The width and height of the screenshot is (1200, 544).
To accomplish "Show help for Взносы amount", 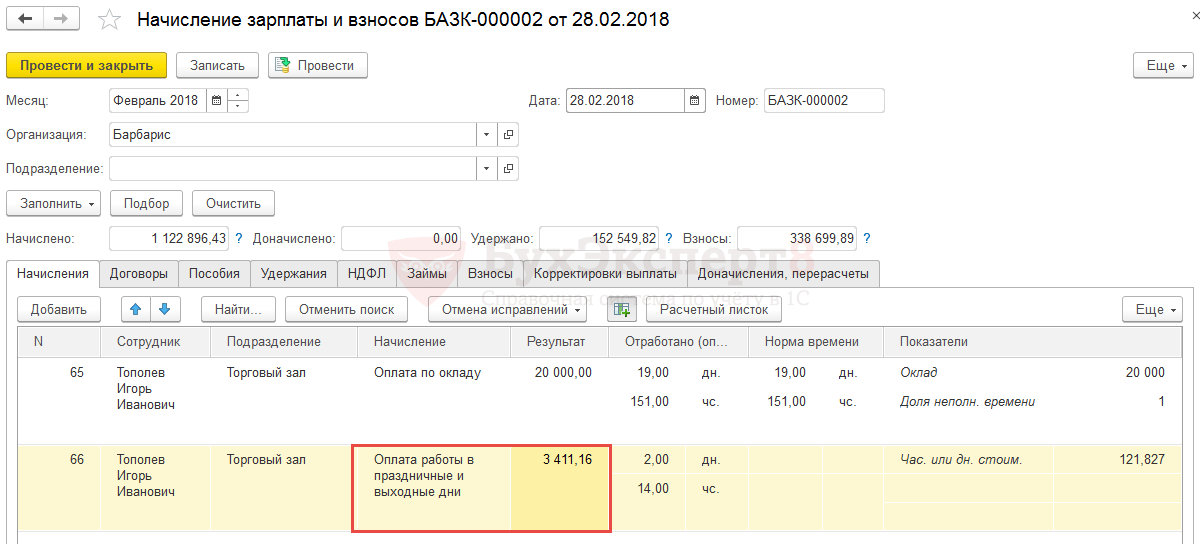I will pos(866,238).
